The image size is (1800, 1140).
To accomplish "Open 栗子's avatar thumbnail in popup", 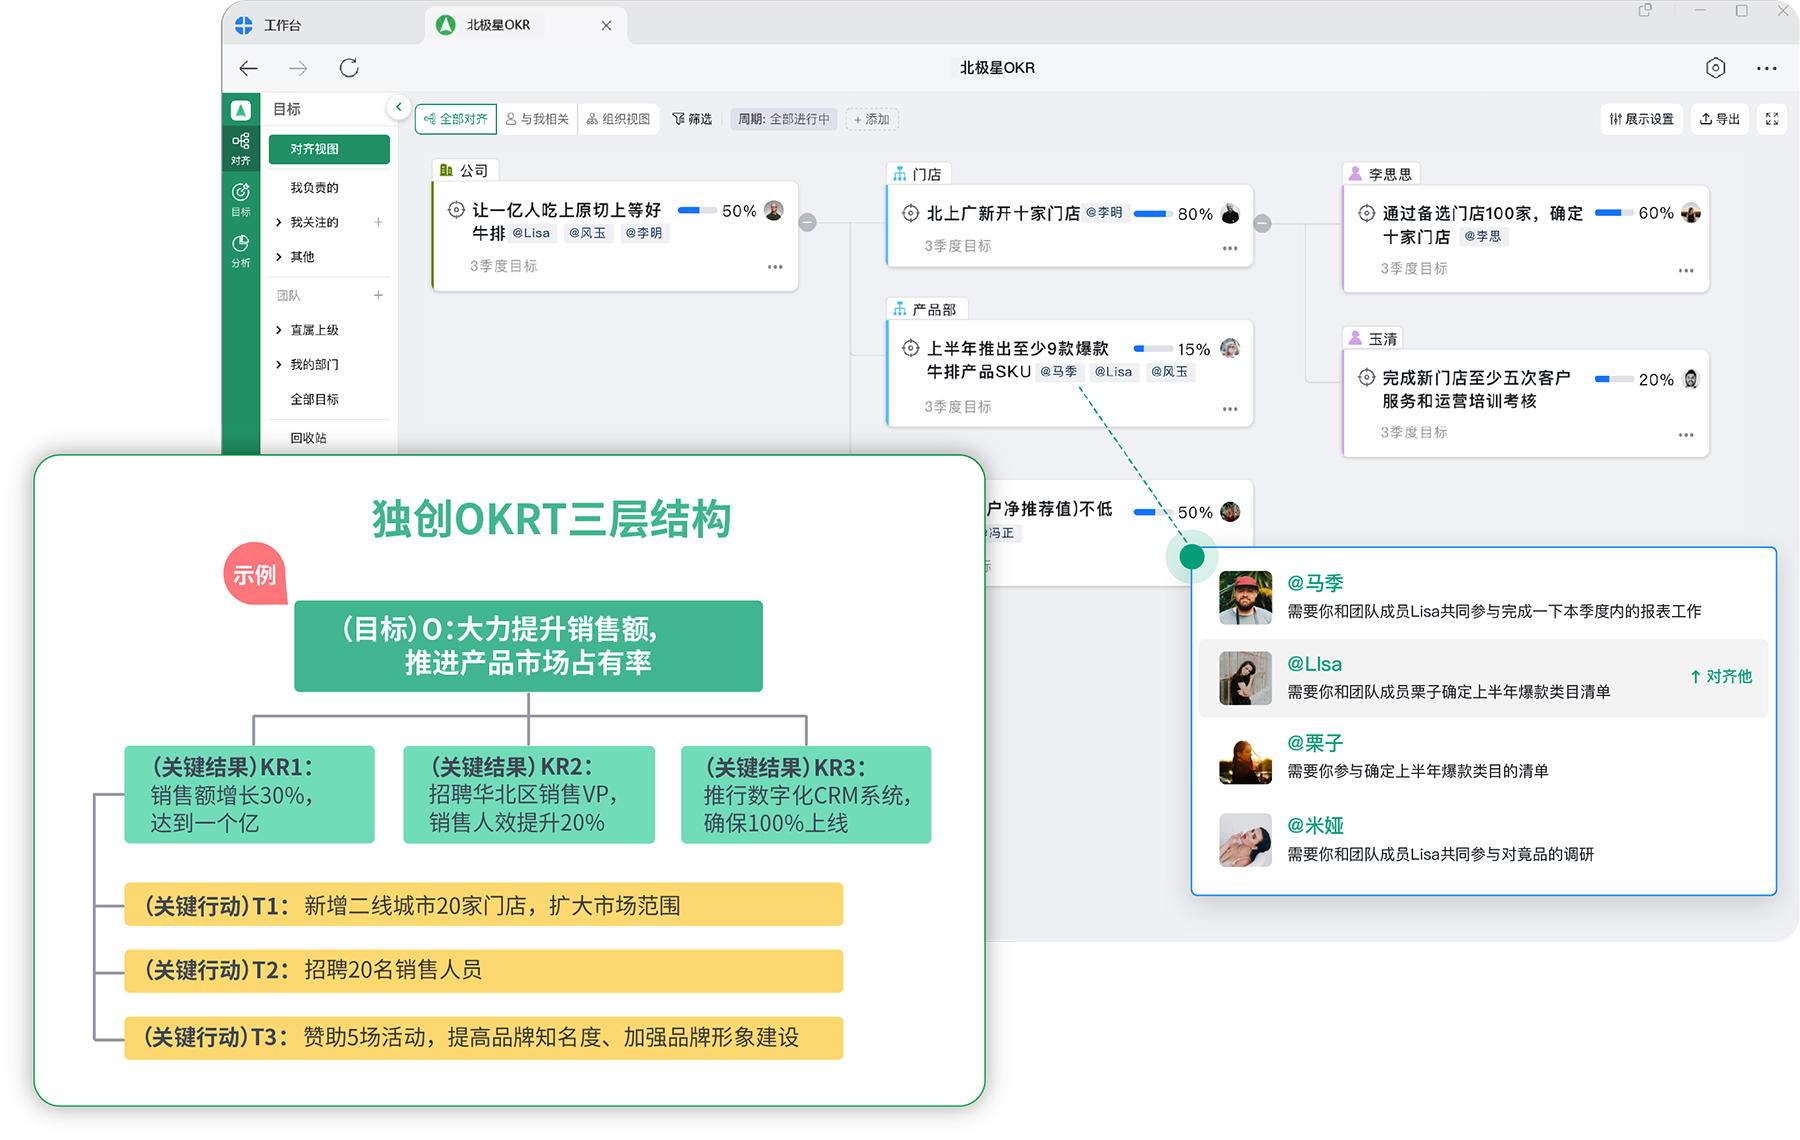I will [1245, 758].
